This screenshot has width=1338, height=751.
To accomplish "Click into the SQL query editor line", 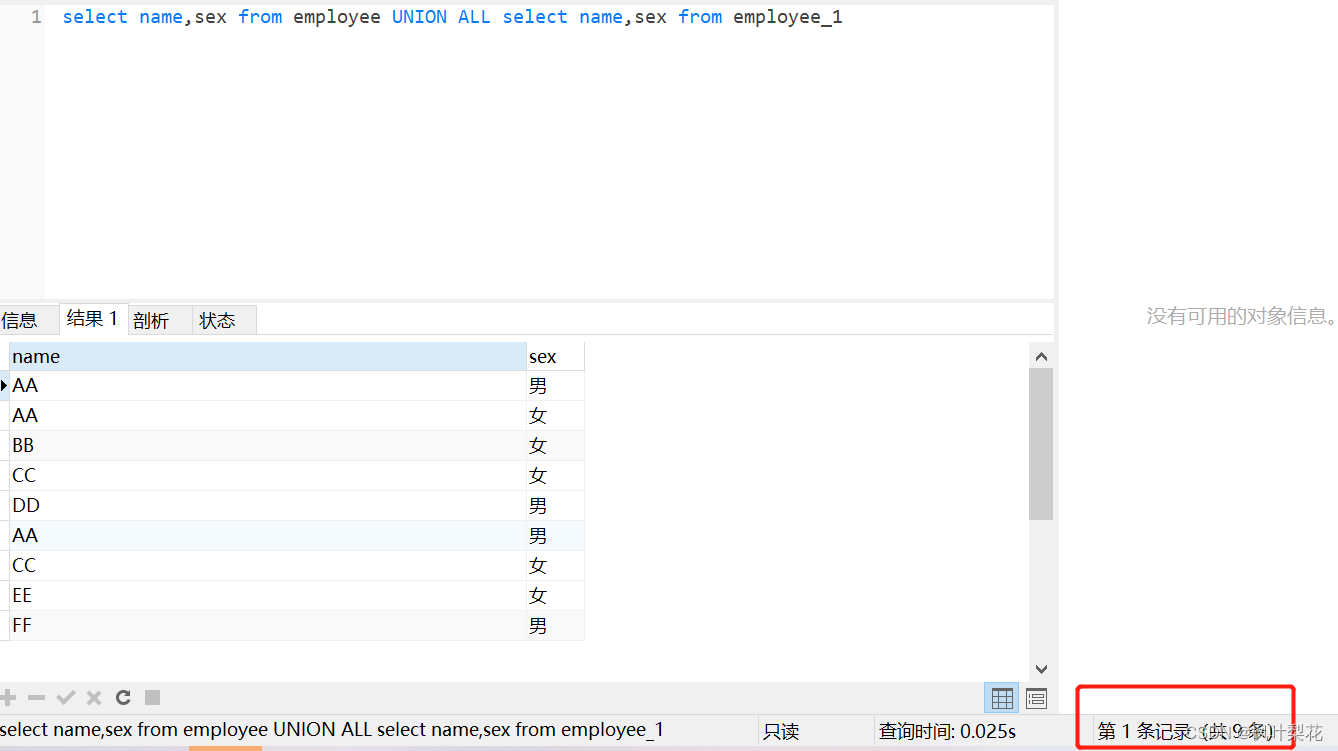I will pyautogui.click(x=452, y=17).
